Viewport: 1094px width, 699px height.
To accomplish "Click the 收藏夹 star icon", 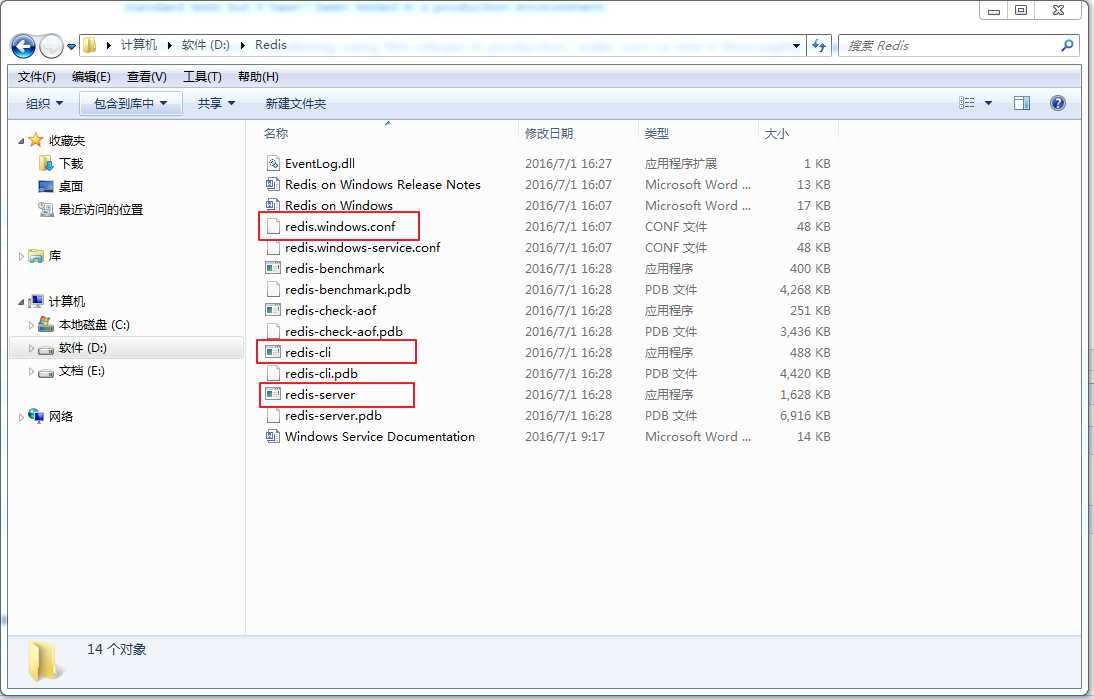I will (36, 140).
